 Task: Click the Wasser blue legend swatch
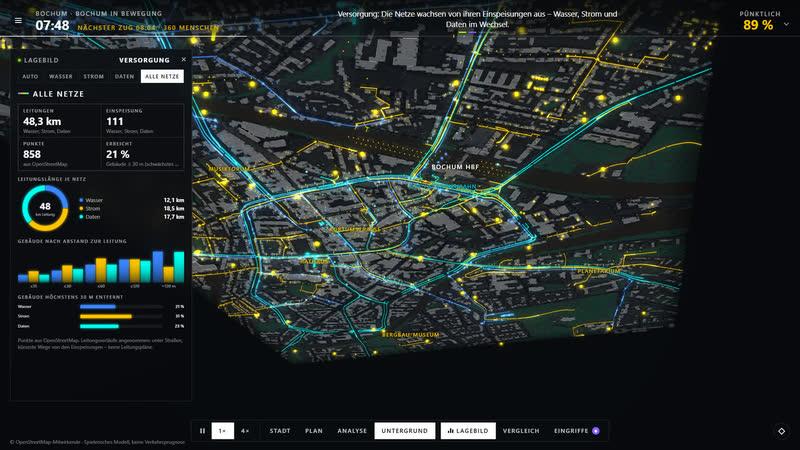[81, 200]
